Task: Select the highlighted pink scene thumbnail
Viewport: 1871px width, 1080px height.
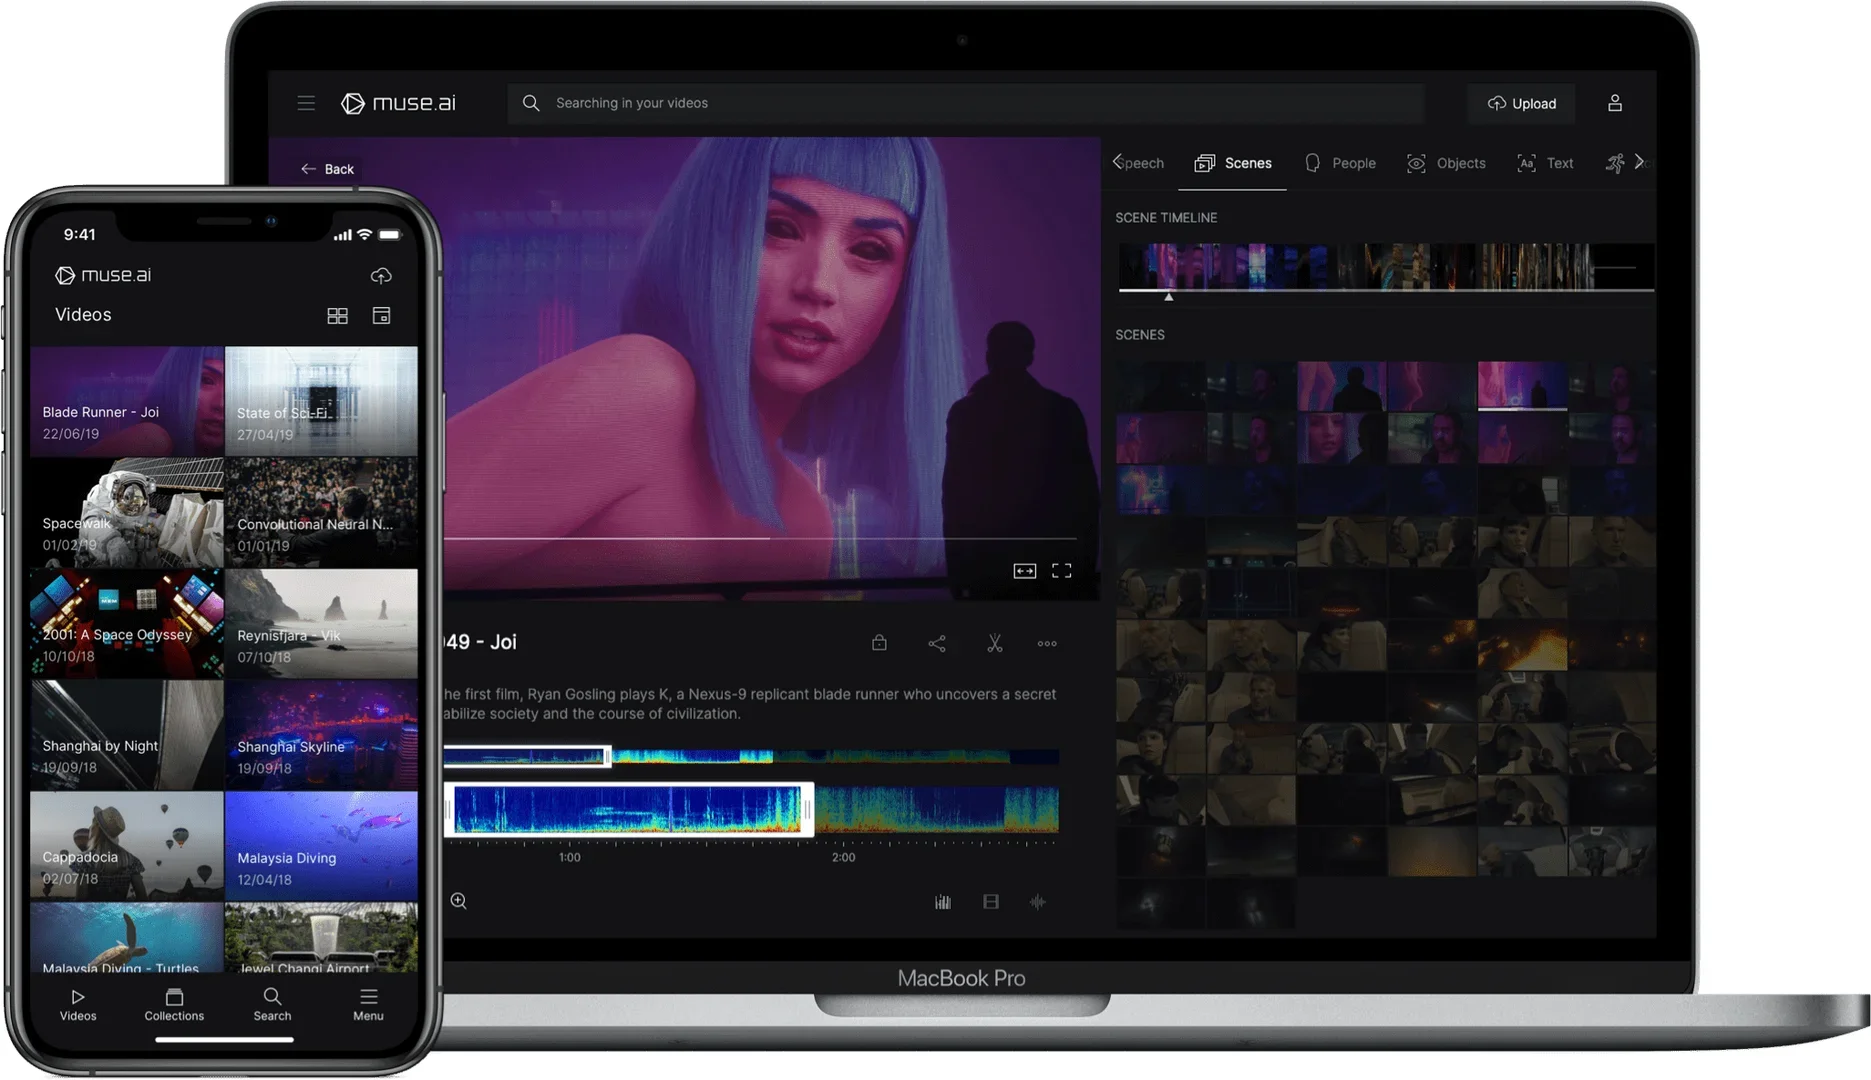Action: click(x=1522, y=386)
